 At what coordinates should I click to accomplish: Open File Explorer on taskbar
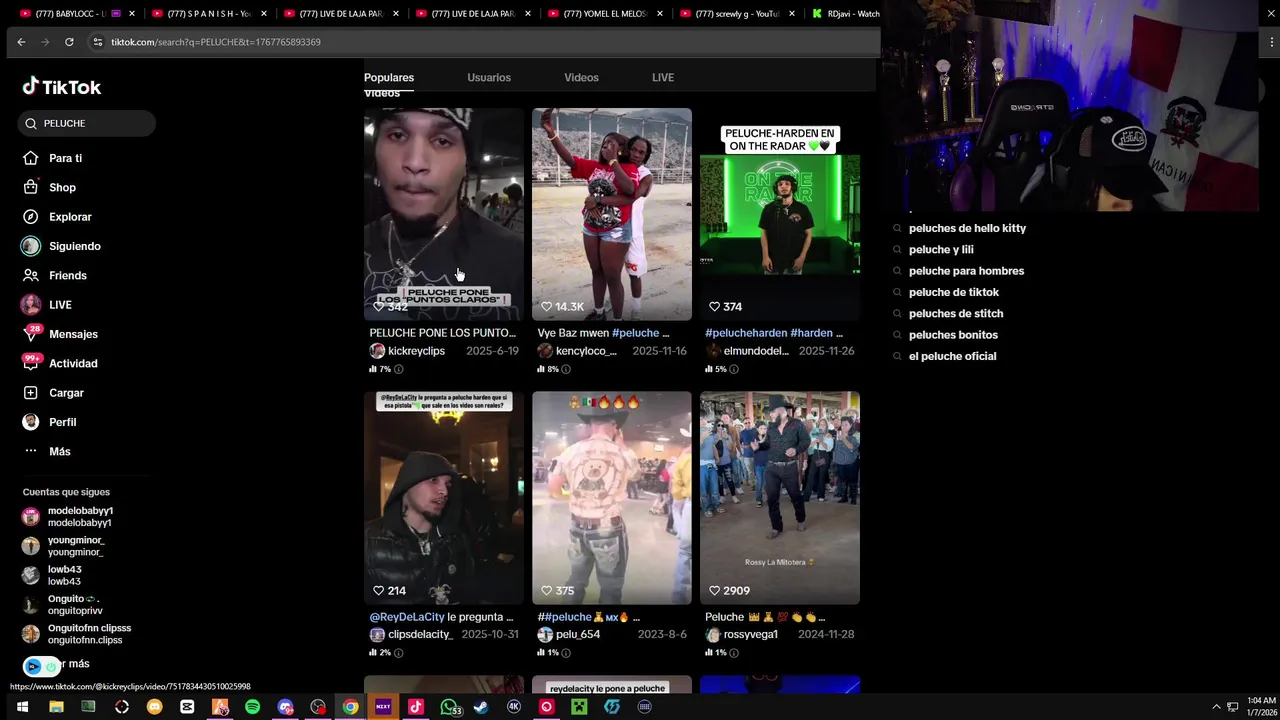(56, 707)
